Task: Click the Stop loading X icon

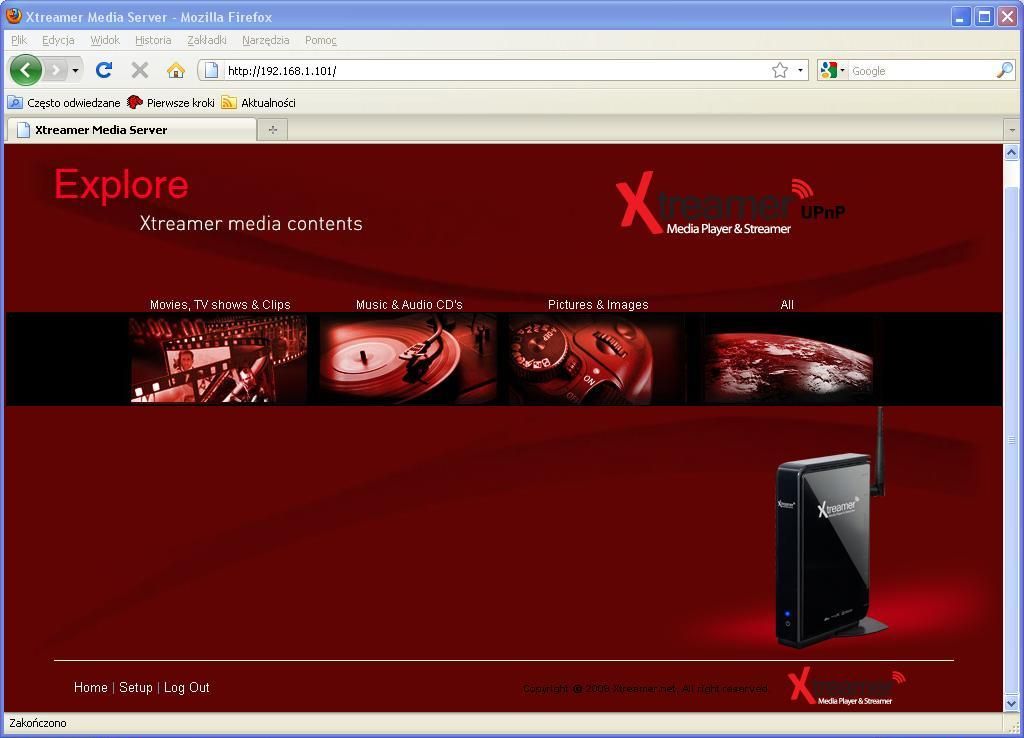Action: (140, 70)
